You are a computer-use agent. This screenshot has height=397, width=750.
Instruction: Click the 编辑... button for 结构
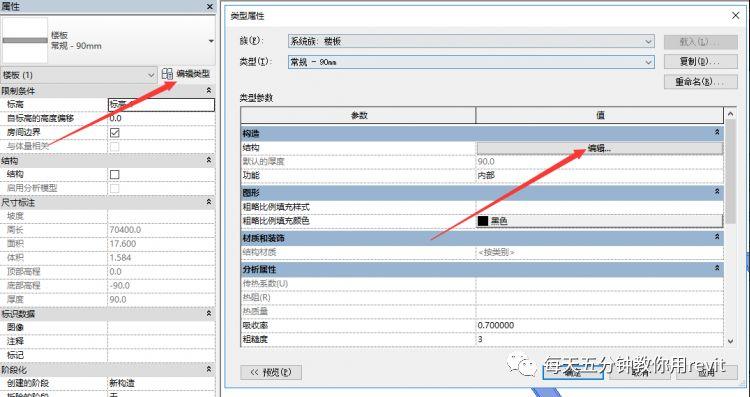600,148
